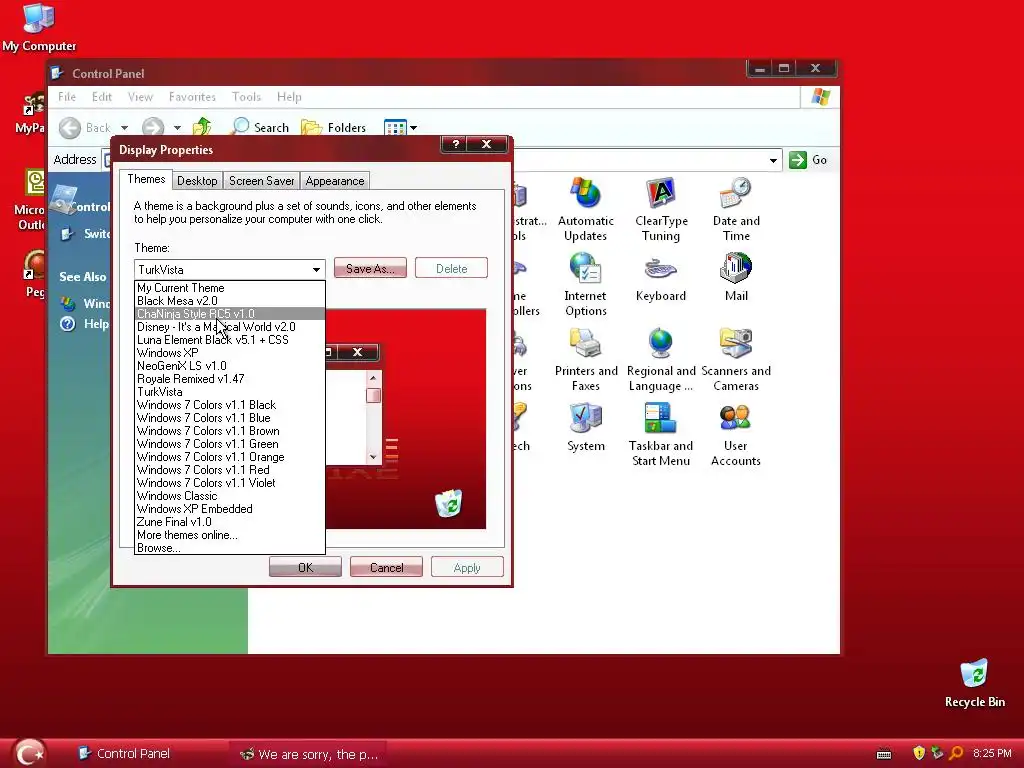1024x768 pixels.
Task: Open Internet Options icon
Action: 586,284
